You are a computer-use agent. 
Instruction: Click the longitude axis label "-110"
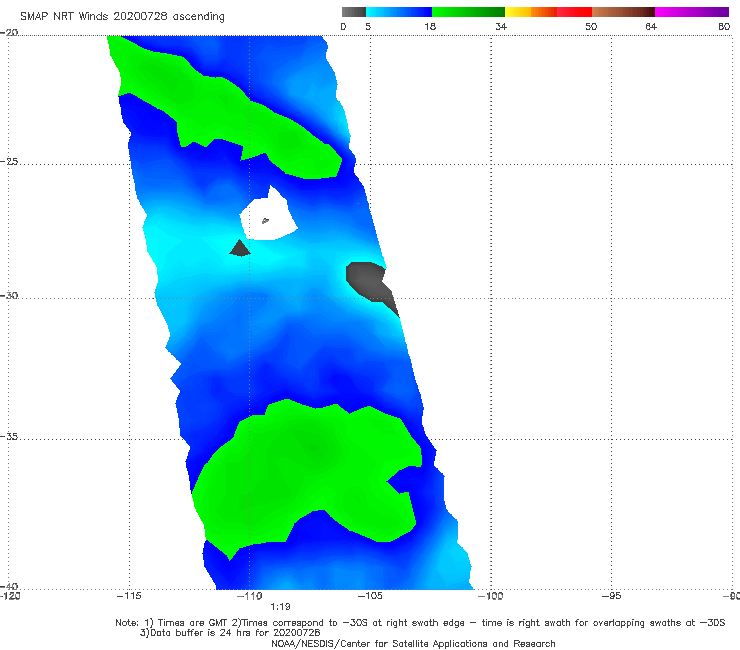(x=249, y=596)
